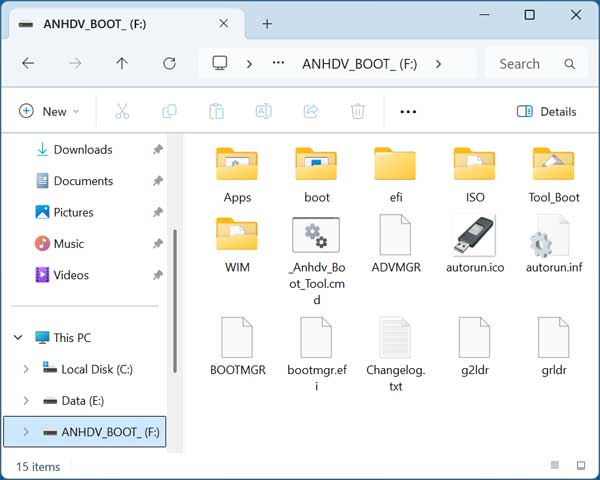Select the ISO folder

pyautogui.click(x=474, y=176)
